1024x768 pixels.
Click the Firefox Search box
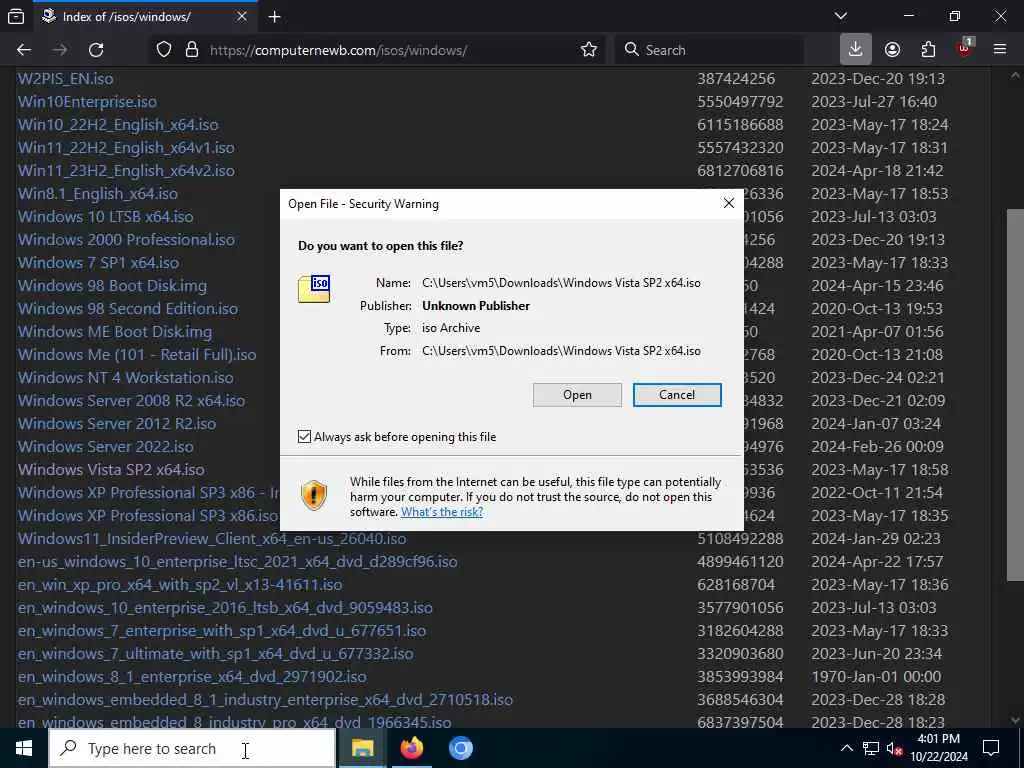coord(709,50)
